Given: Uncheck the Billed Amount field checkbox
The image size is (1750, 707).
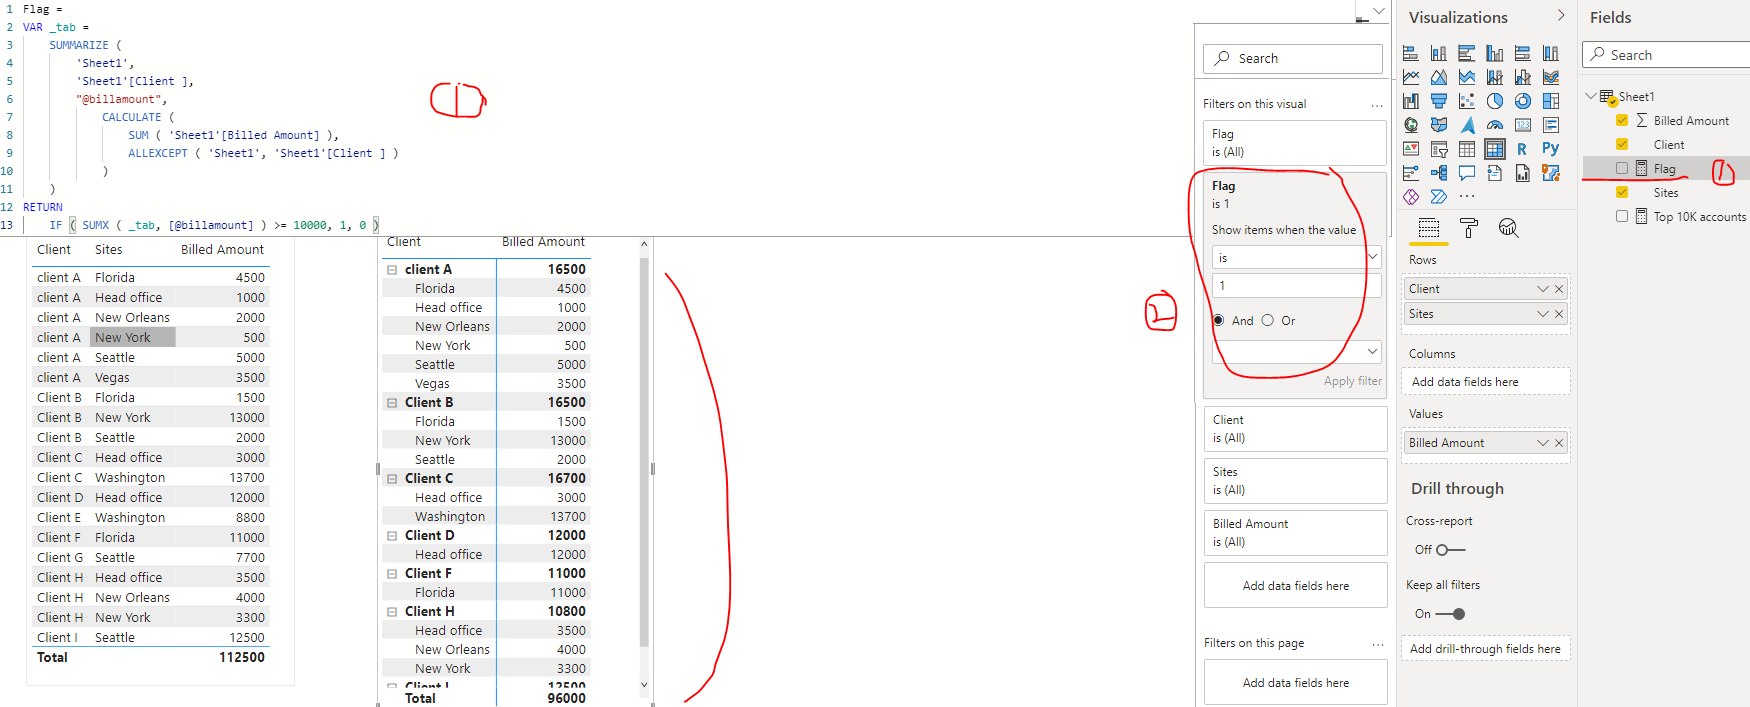Looking at the screenshot, I should click(x=1622, y=120).
